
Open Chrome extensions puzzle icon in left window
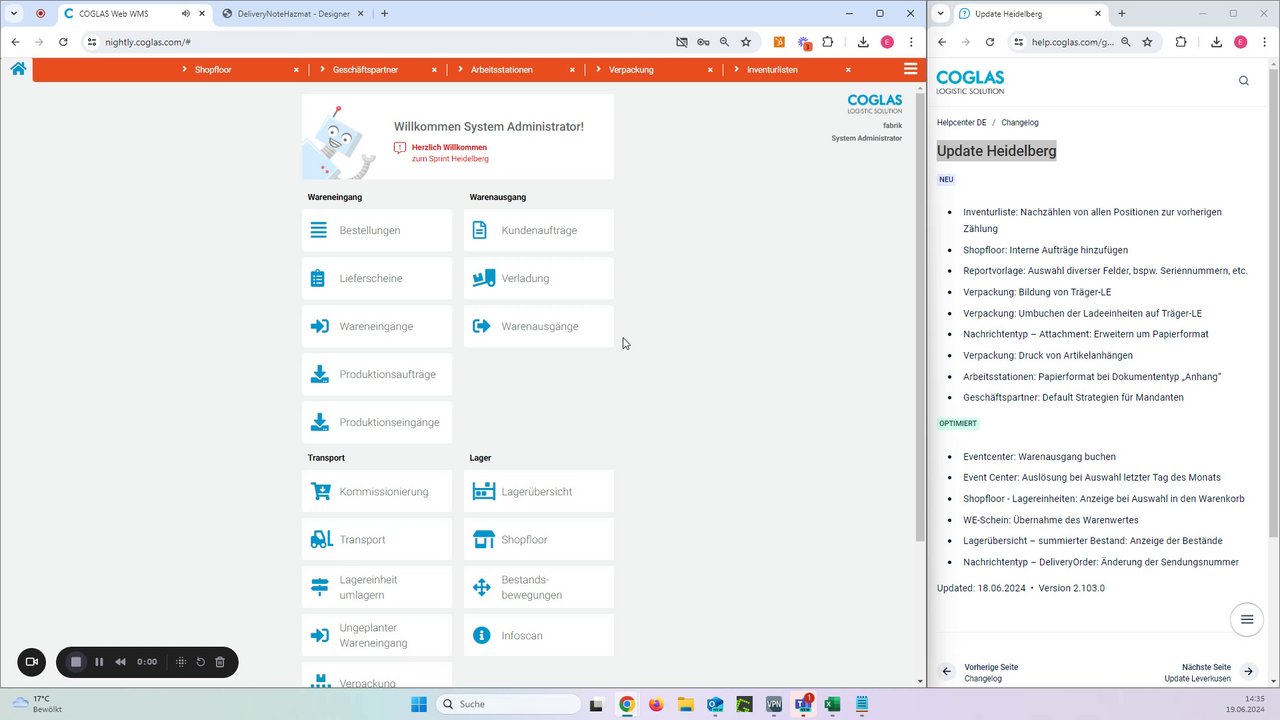tap(828, 42)
